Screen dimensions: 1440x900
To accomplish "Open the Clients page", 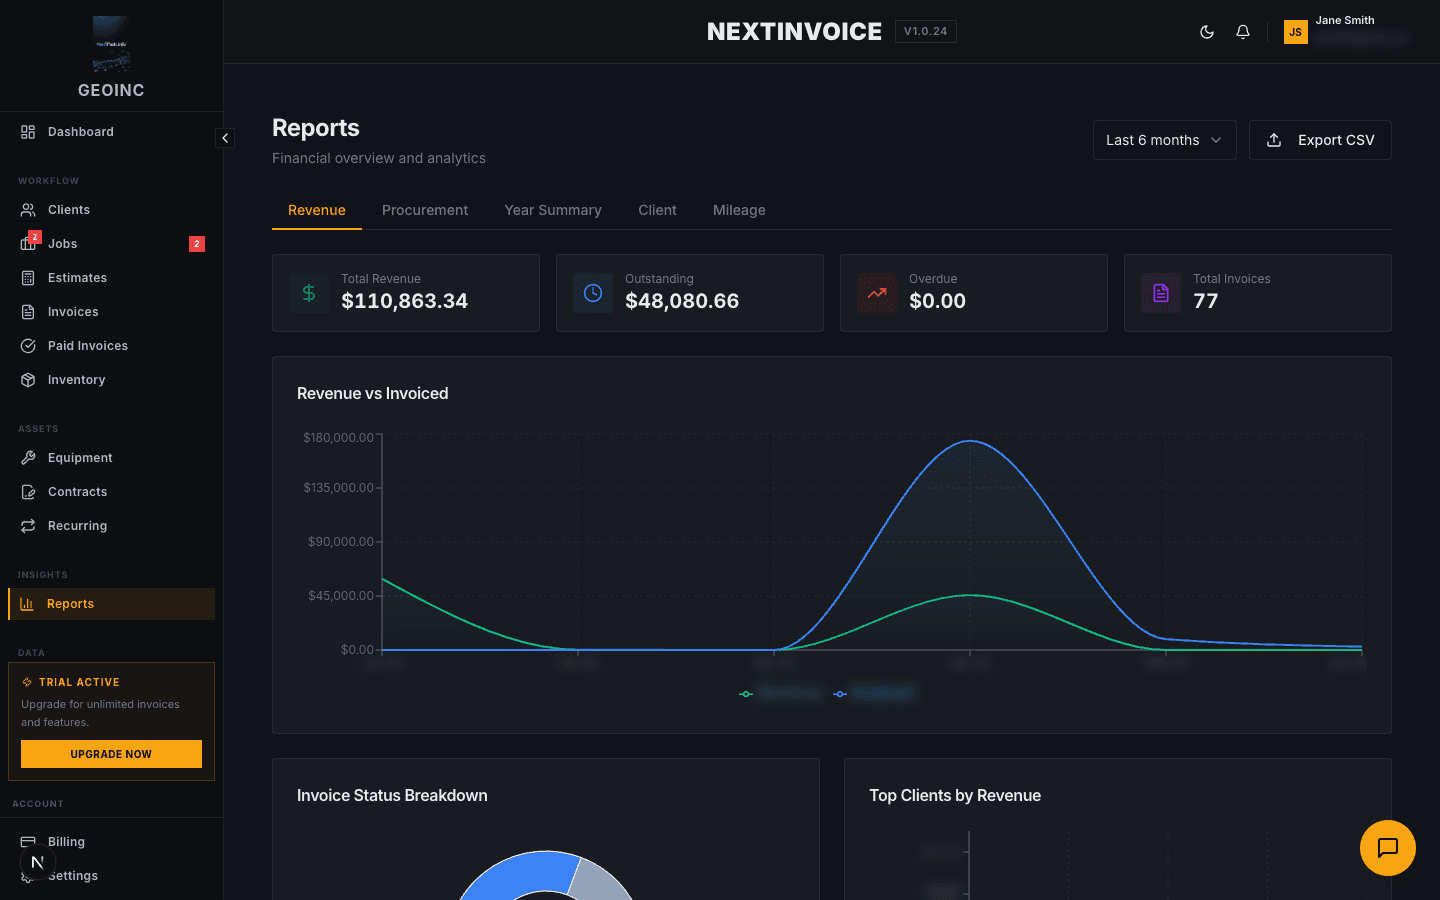I will click(111, 210).
